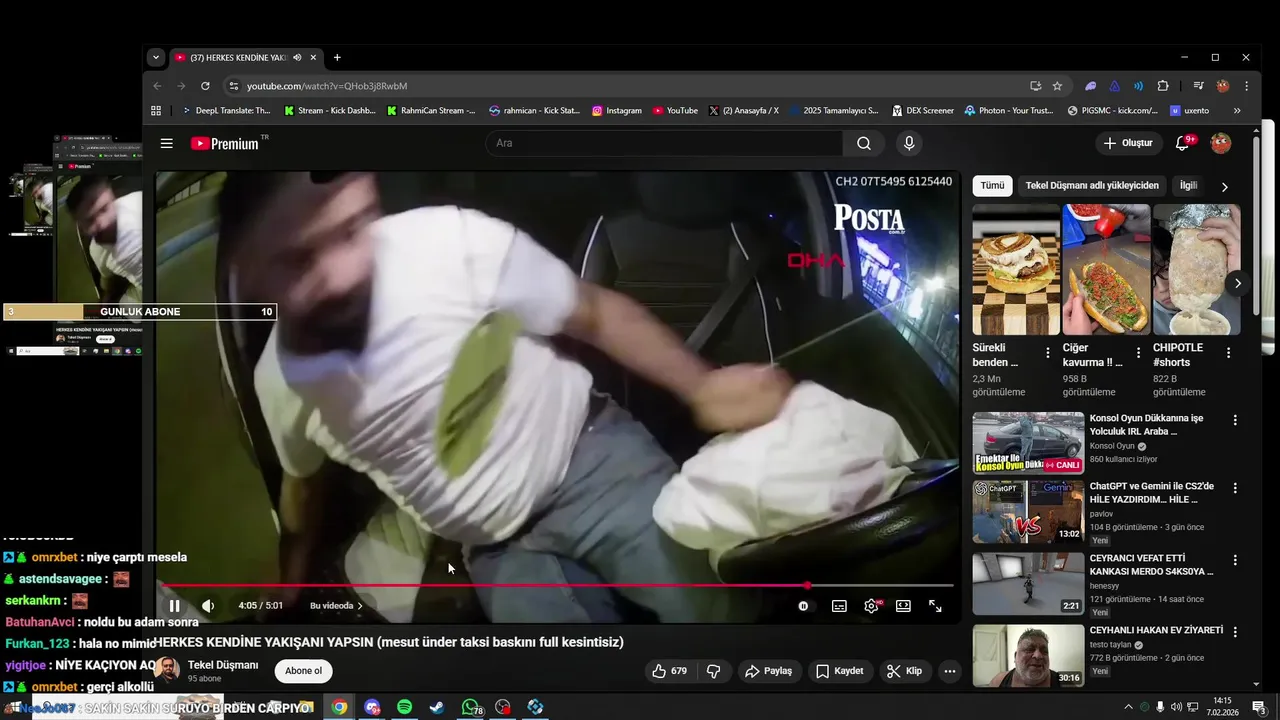Save video using Kaydet button
The width and height of the screenshot is (1280, 720).
(839, 671)
